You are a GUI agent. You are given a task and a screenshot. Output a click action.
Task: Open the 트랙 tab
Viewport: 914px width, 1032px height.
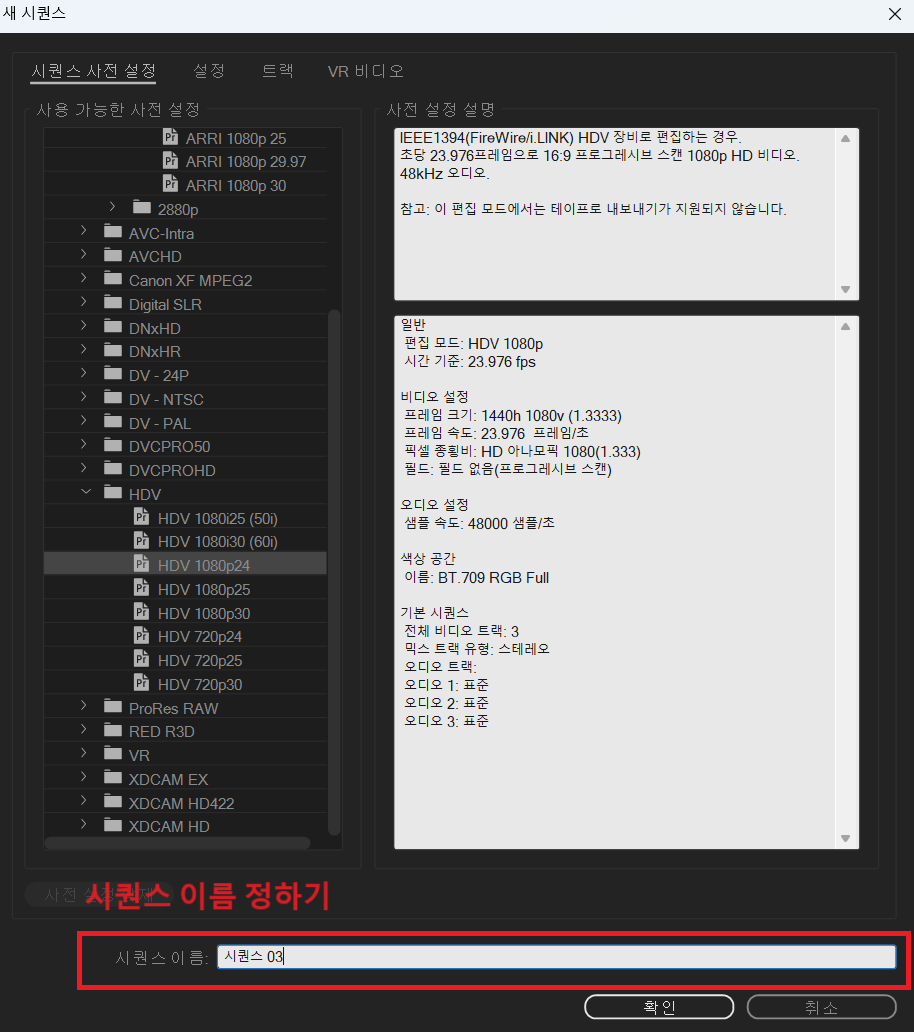pyautogui.click(x=278, y=71)
